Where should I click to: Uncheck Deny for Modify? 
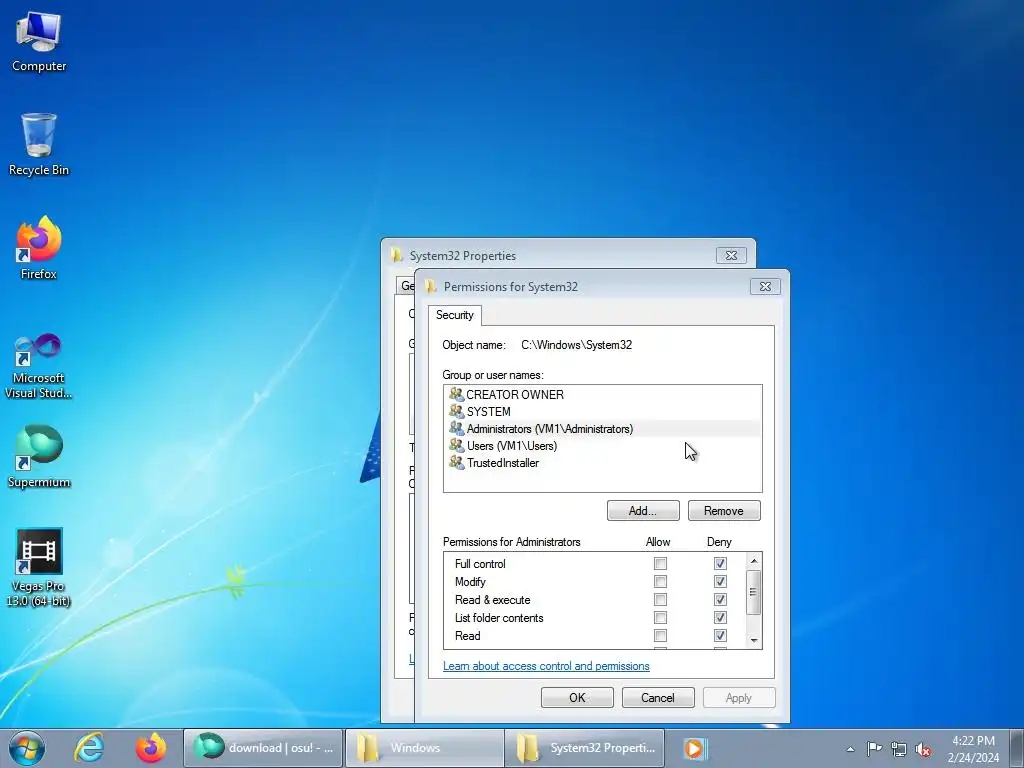(720, 581)
